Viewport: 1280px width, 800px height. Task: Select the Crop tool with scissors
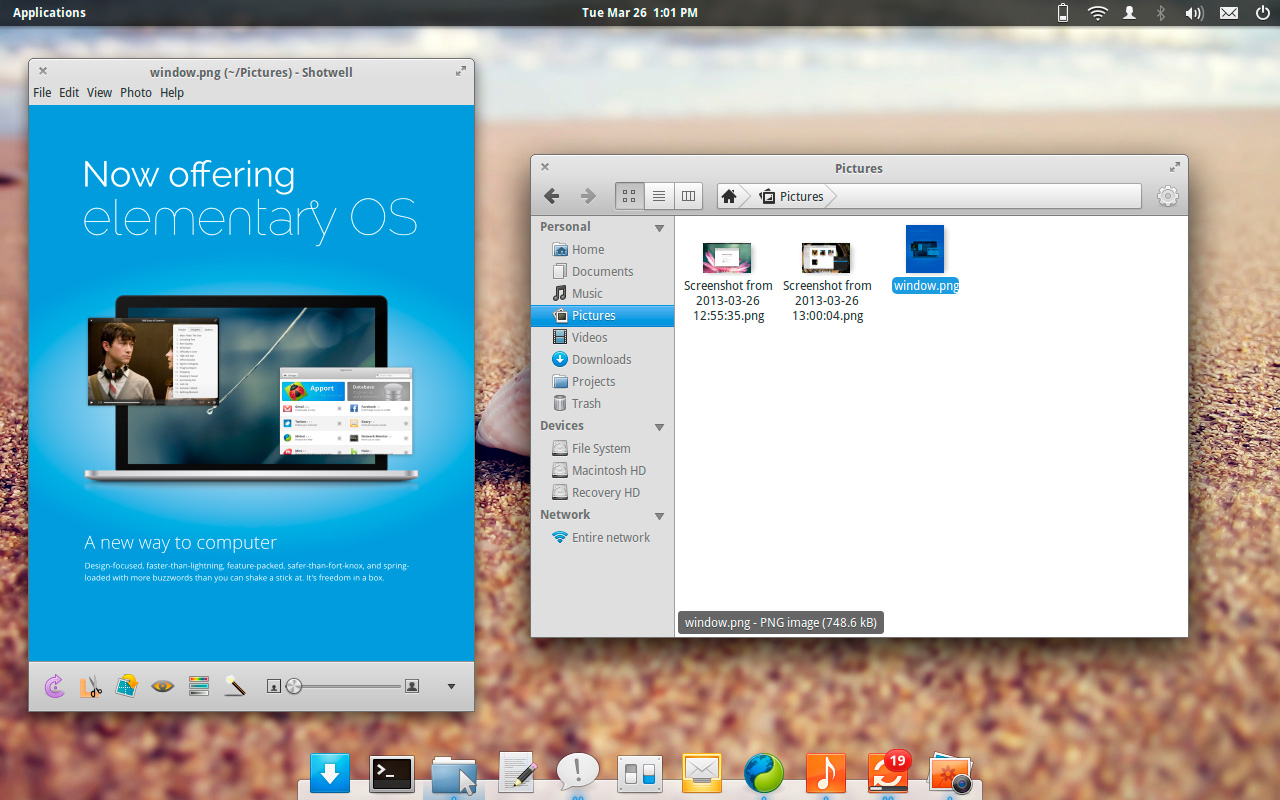(x=91, y=686)
